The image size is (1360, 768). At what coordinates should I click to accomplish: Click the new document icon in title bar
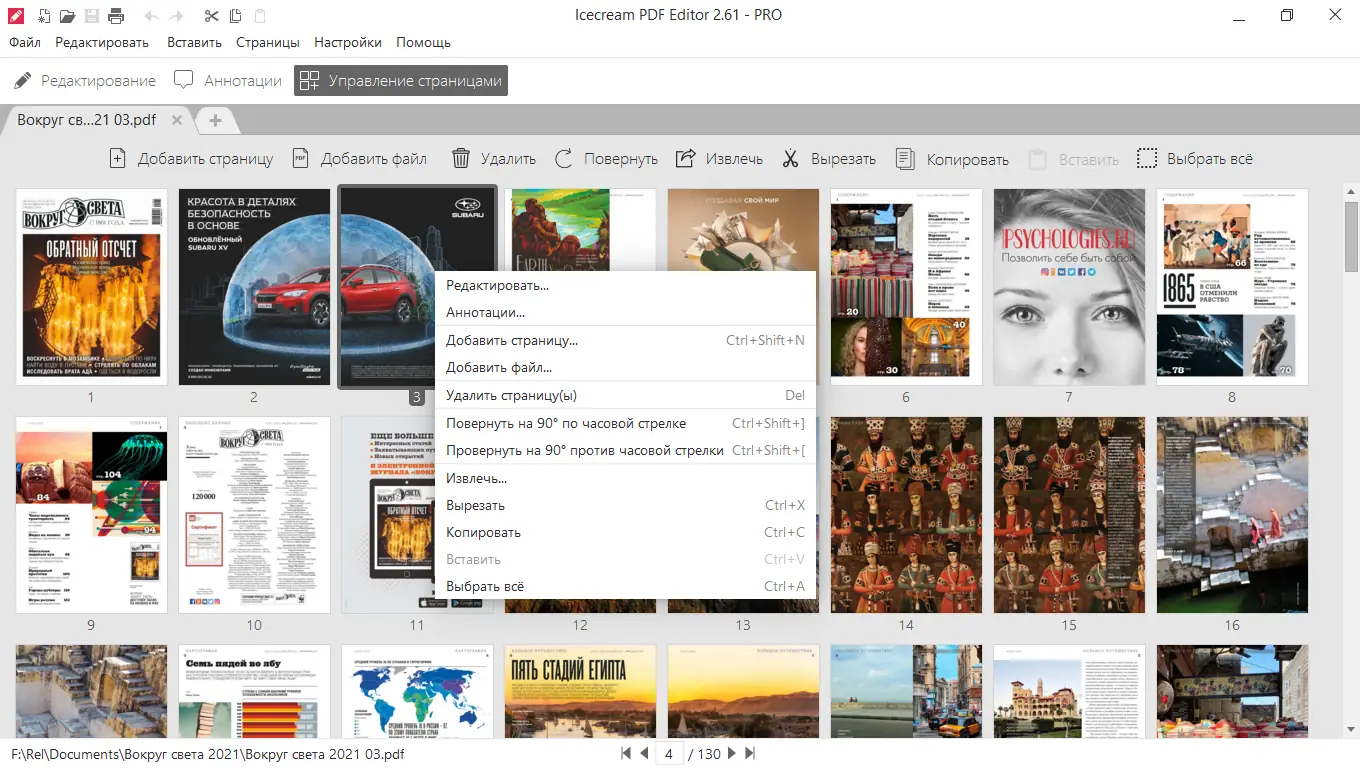pos(45,15)
